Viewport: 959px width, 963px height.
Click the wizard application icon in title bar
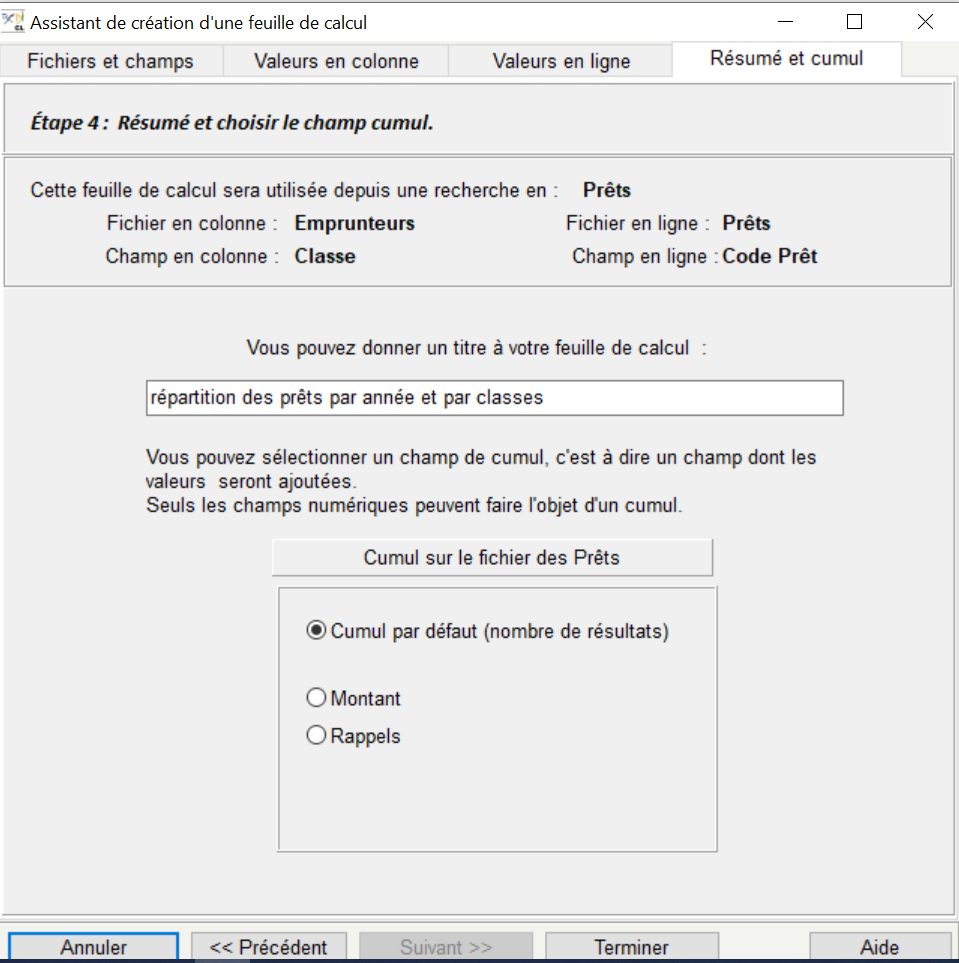point(12,21)
